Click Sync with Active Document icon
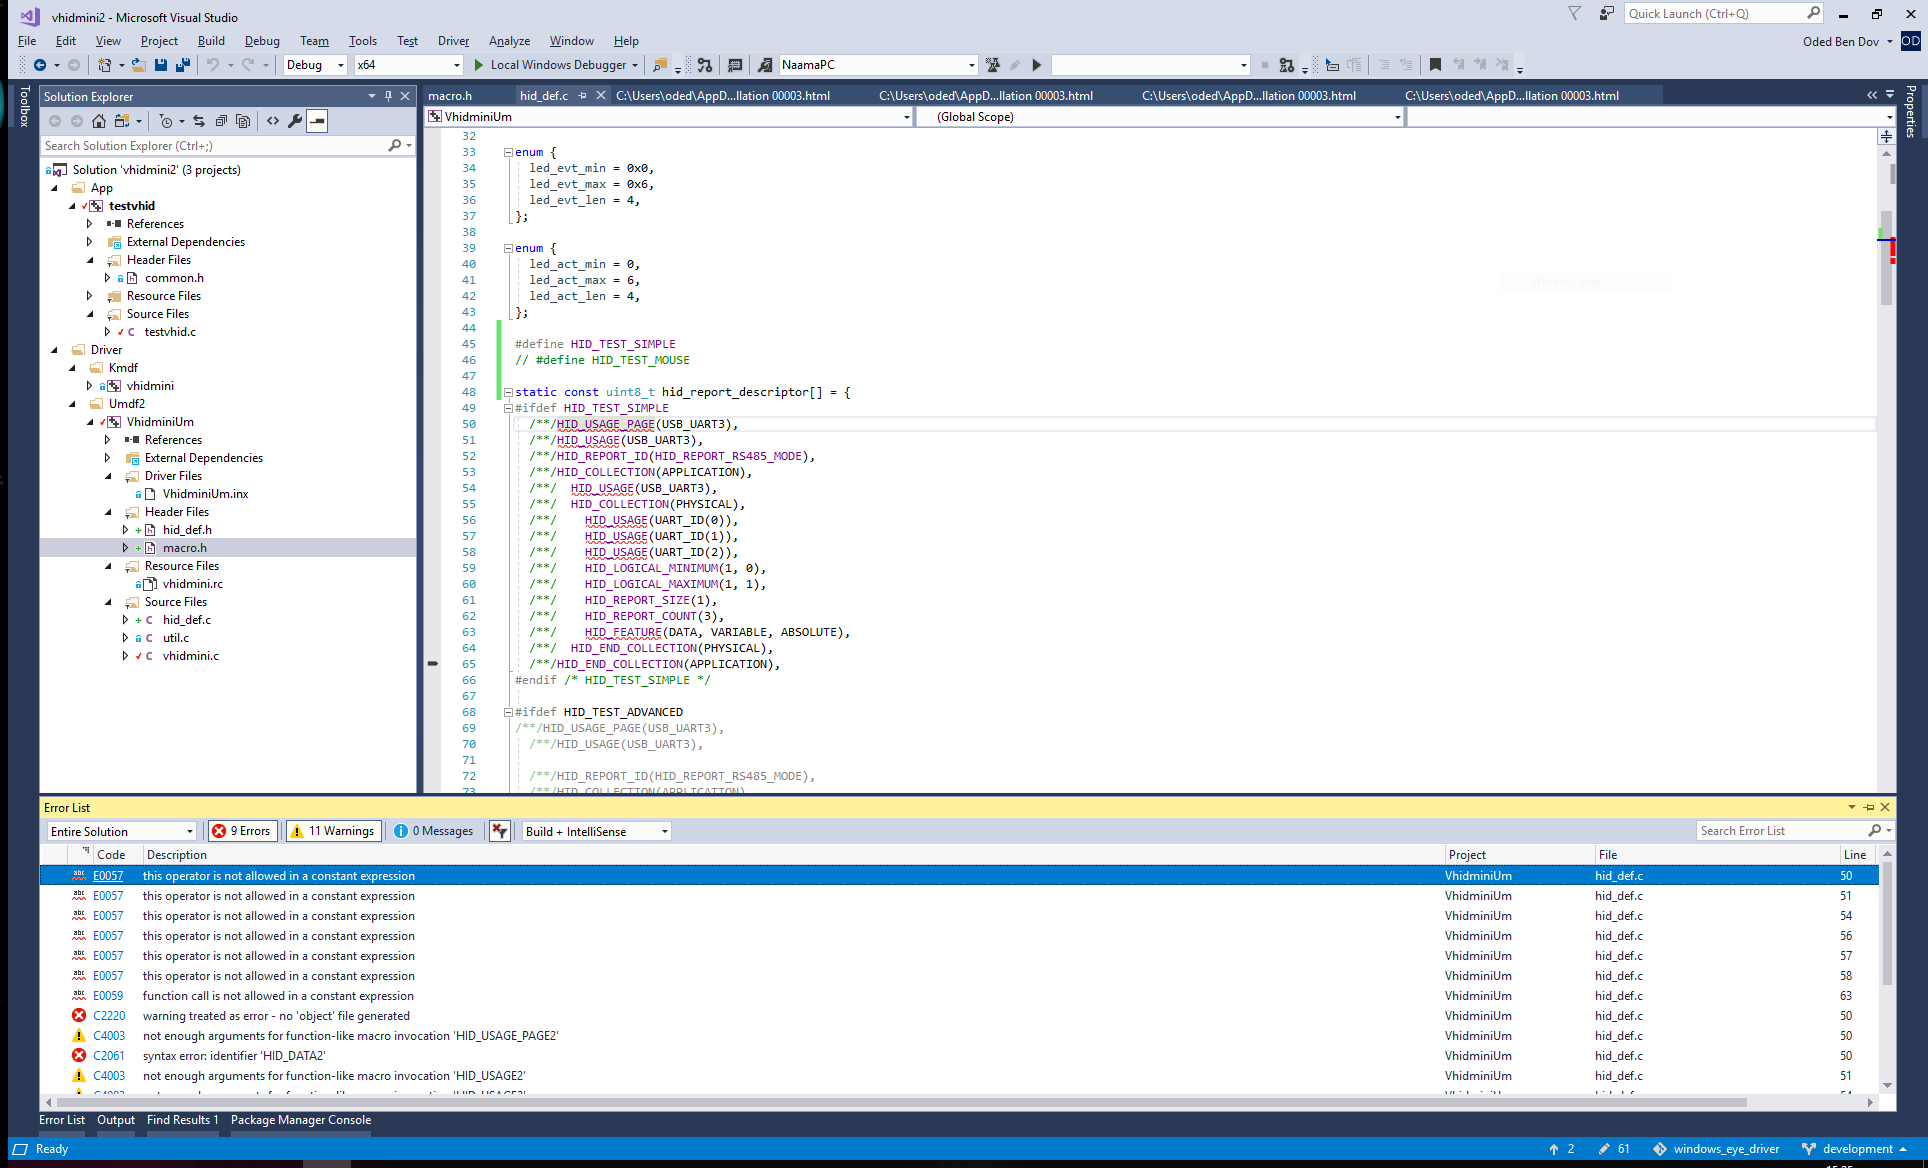 (x=199, y=121)
